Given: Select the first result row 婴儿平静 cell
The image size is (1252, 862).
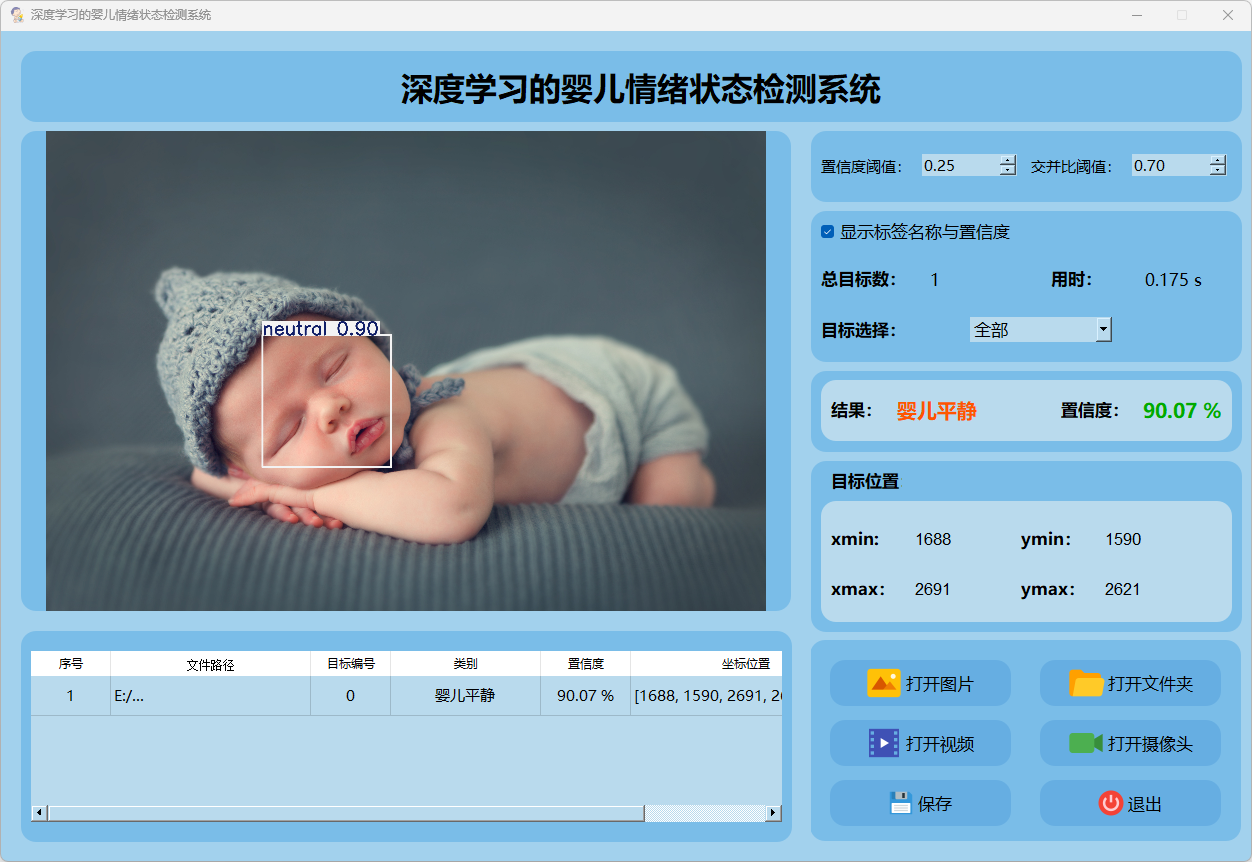Looking at the screenshot, I should coord(465,696).
